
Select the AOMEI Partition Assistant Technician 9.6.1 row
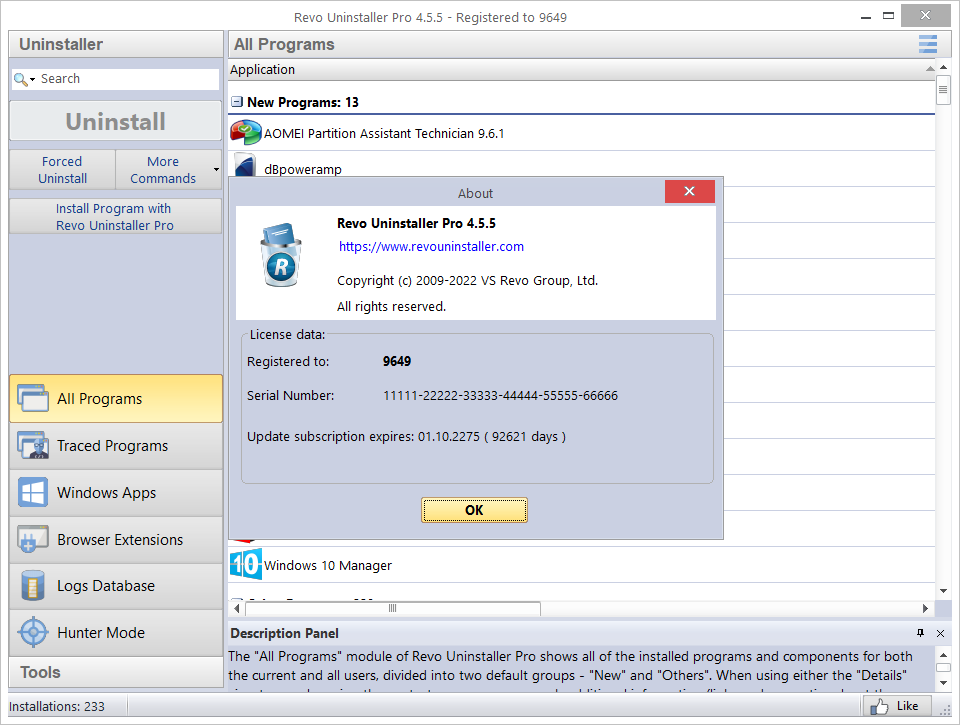(582, 133)
